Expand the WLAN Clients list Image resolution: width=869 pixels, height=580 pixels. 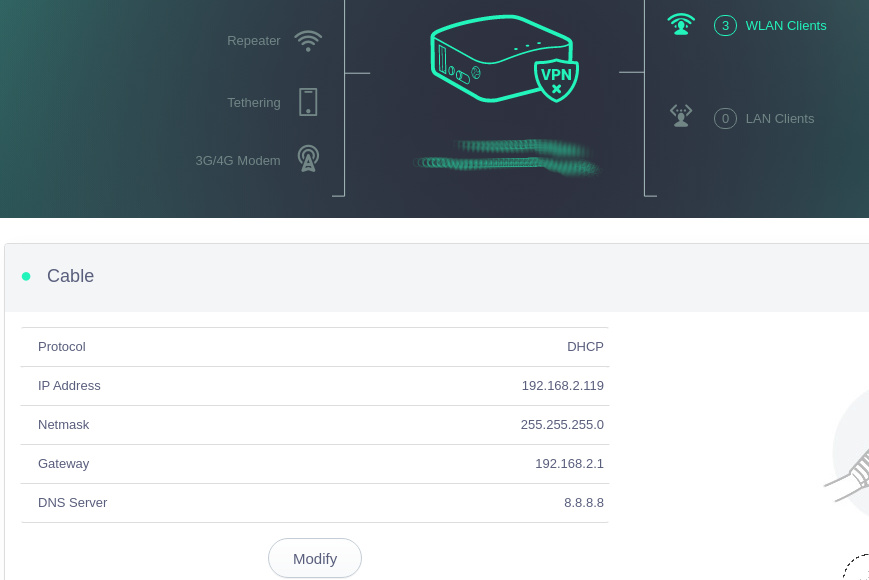click(786, 25)
